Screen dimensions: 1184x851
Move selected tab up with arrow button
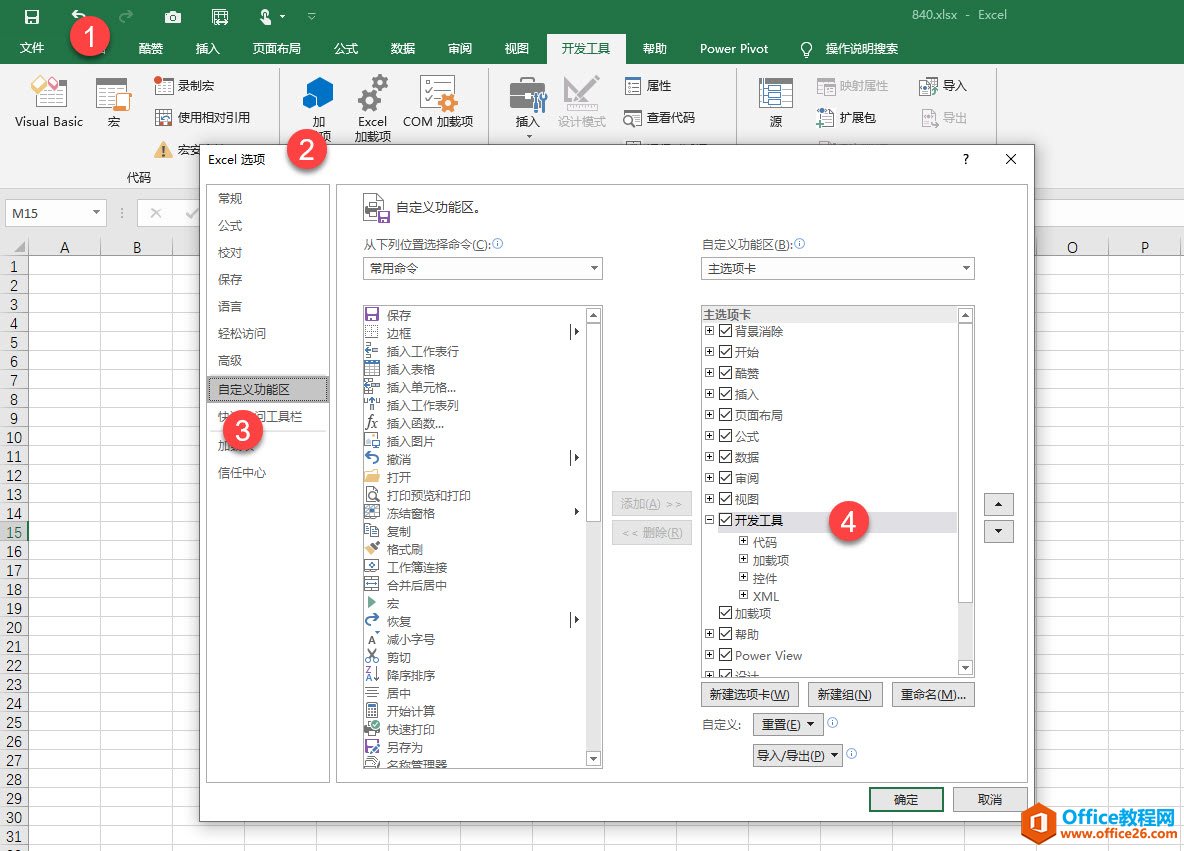(998, 504)
